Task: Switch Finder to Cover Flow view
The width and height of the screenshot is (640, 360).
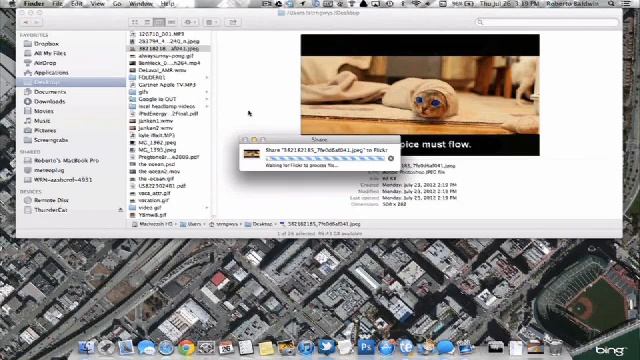Action: tap(171, 22)
